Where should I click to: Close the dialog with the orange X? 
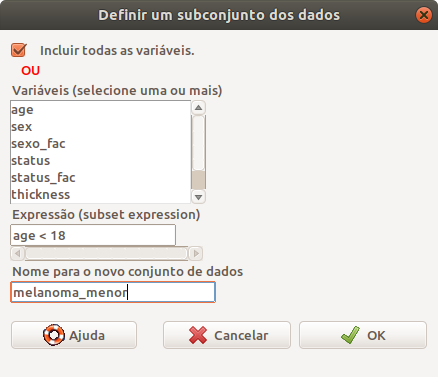coord(424,15)
